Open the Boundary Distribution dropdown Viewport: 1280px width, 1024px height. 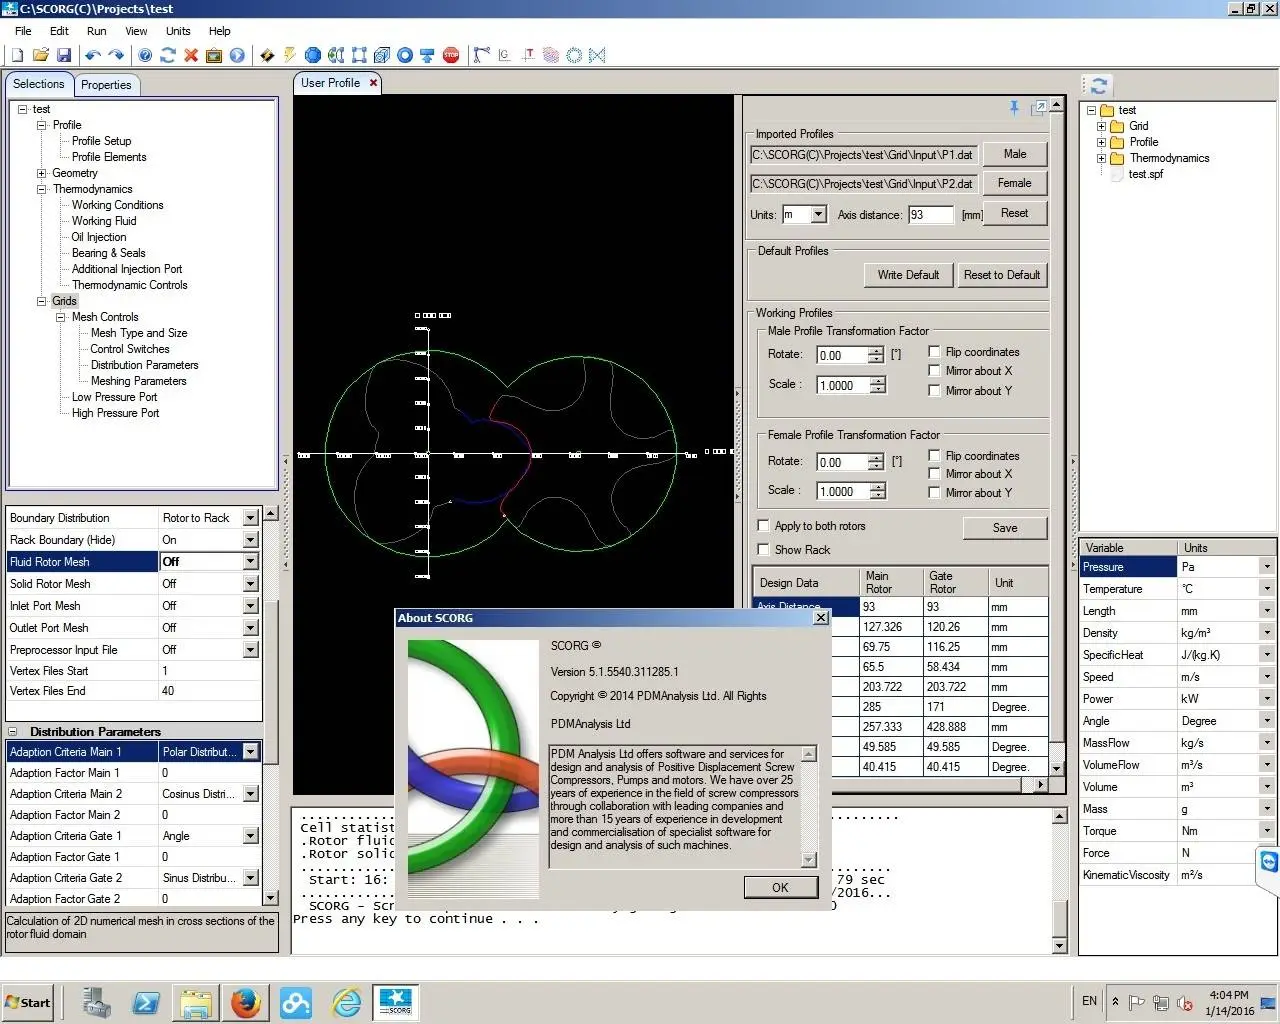point(251,518)
